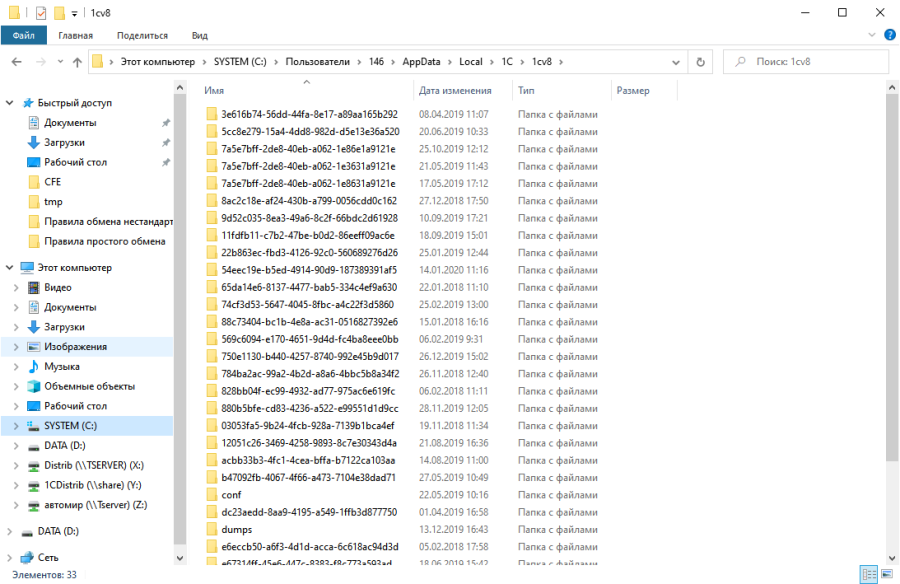Viewport: 900px width, 584px height.
Task: Open the dumps folder
Action: (x=236, y=529)
